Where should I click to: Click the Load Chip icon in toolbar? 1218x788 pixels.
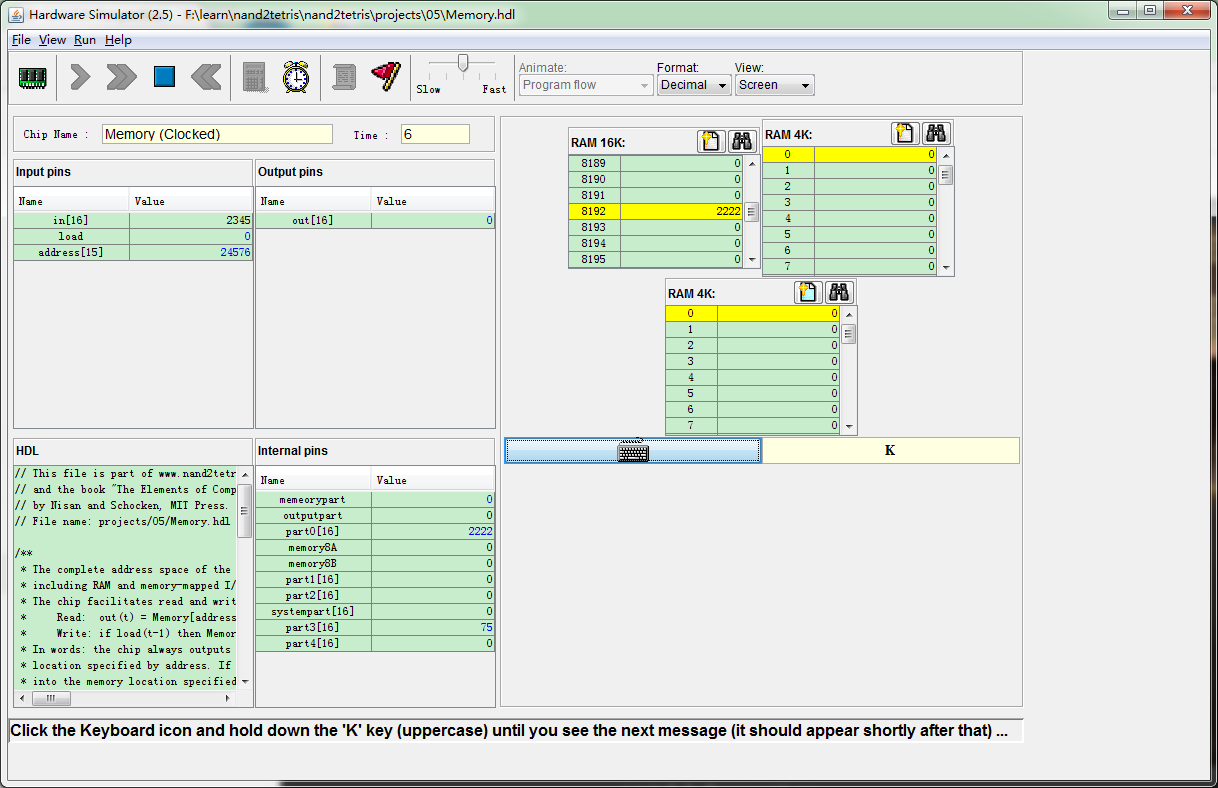pyautogui.click(x=33, y=77)
